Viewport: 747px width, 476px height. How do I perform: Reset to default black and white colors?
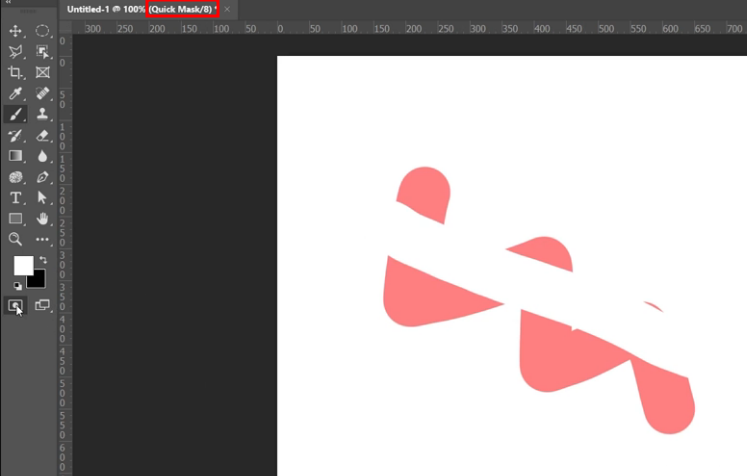pos(18,286)
